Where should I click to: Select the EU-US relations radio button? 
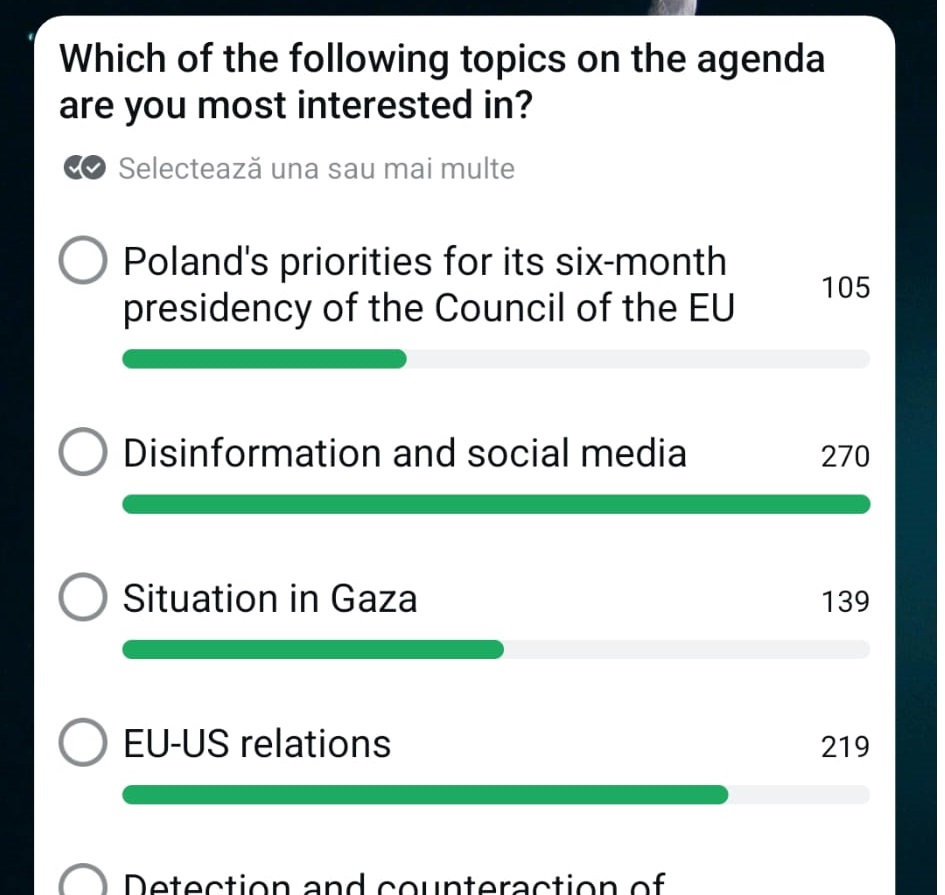[x=83, y=742]
